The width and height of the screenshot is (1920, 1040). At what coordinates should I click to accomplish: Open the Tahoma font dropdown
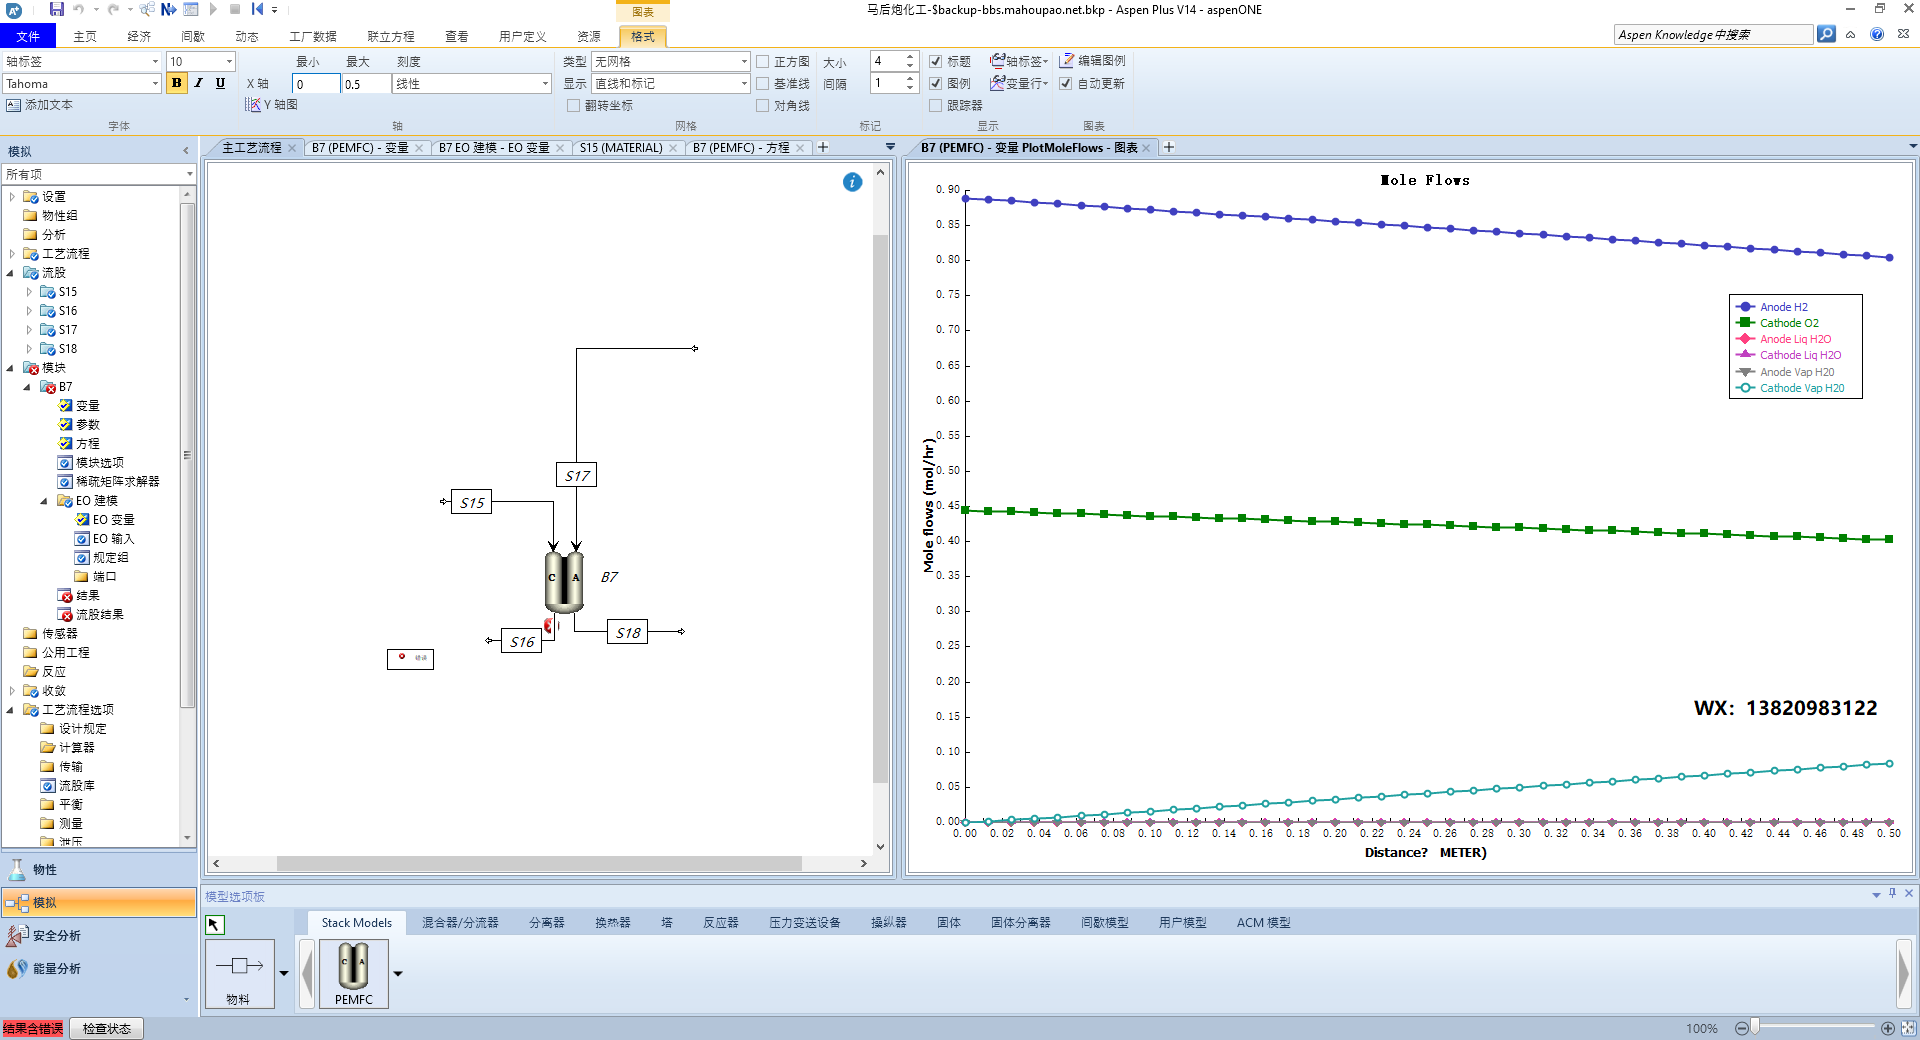click(155, 84)
